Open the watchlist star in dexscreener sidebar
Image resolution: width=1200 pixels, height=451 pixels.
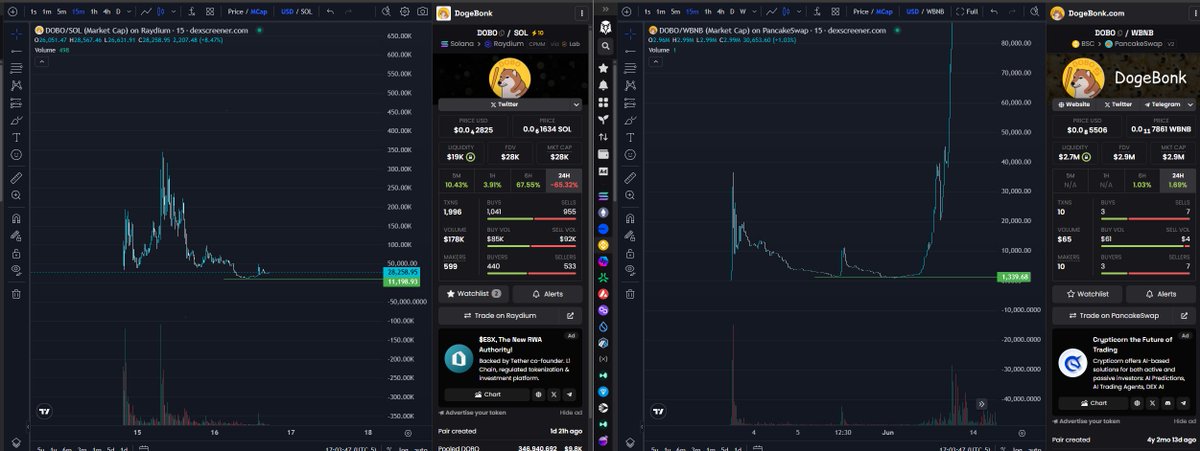point(603,68)
